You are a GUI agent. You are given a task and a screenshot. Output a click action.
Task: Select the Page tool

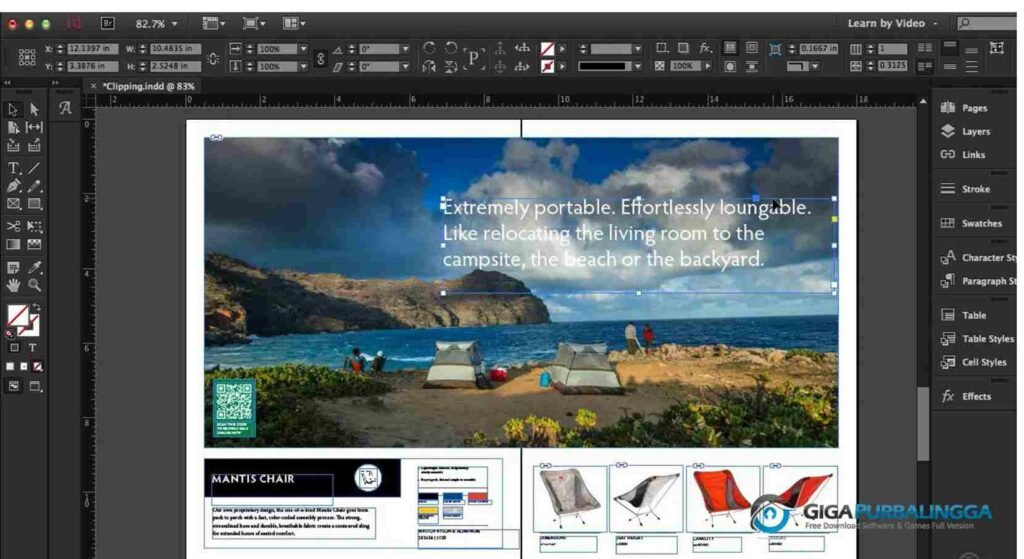(x=13, y=127)
